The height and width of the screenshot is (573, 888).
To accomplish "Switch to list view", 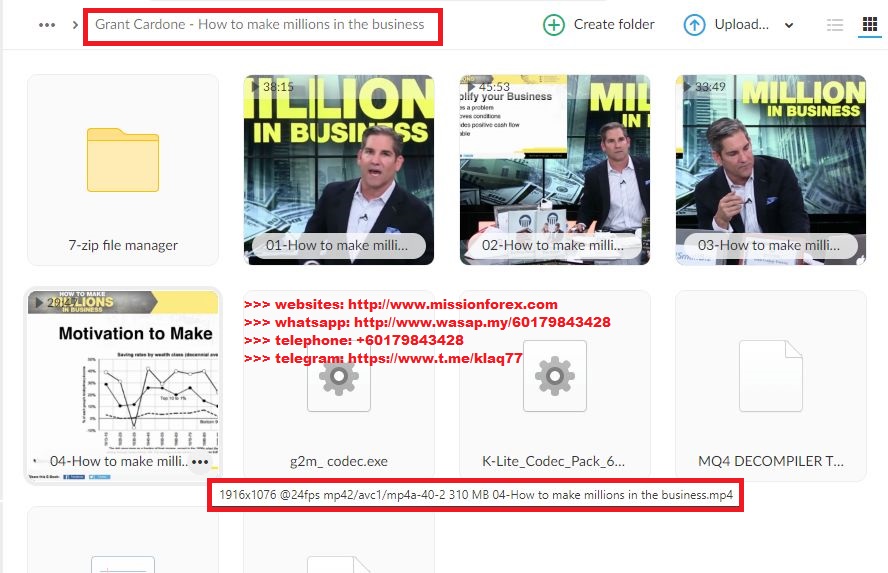I will click(x=835, y=25).
